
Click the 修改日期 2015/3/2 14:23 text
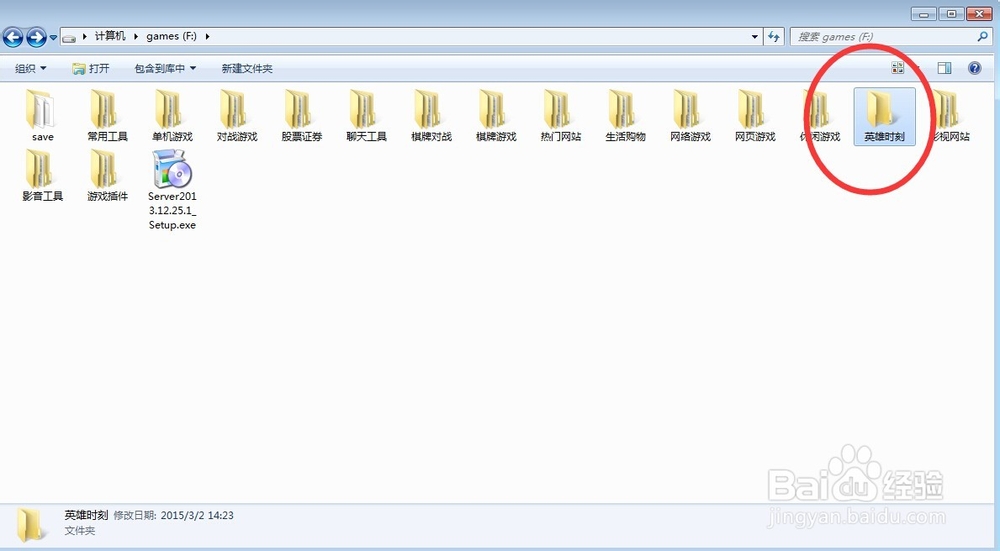(x=173, y=515)
